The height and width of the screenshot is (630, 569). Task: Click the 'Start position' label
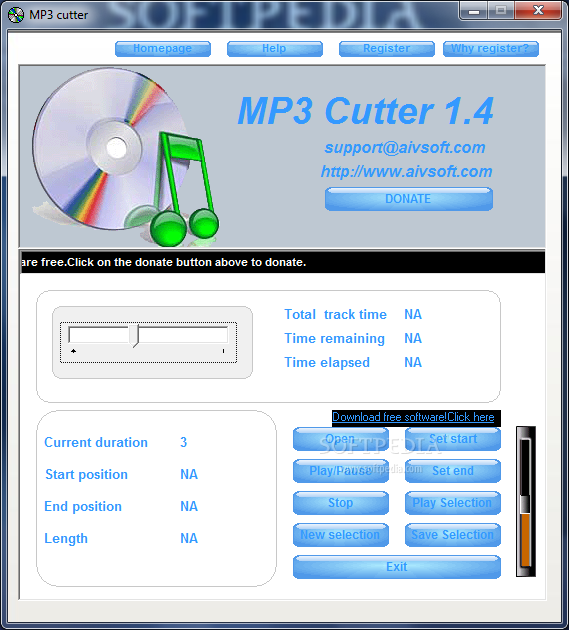pos(86,475)
